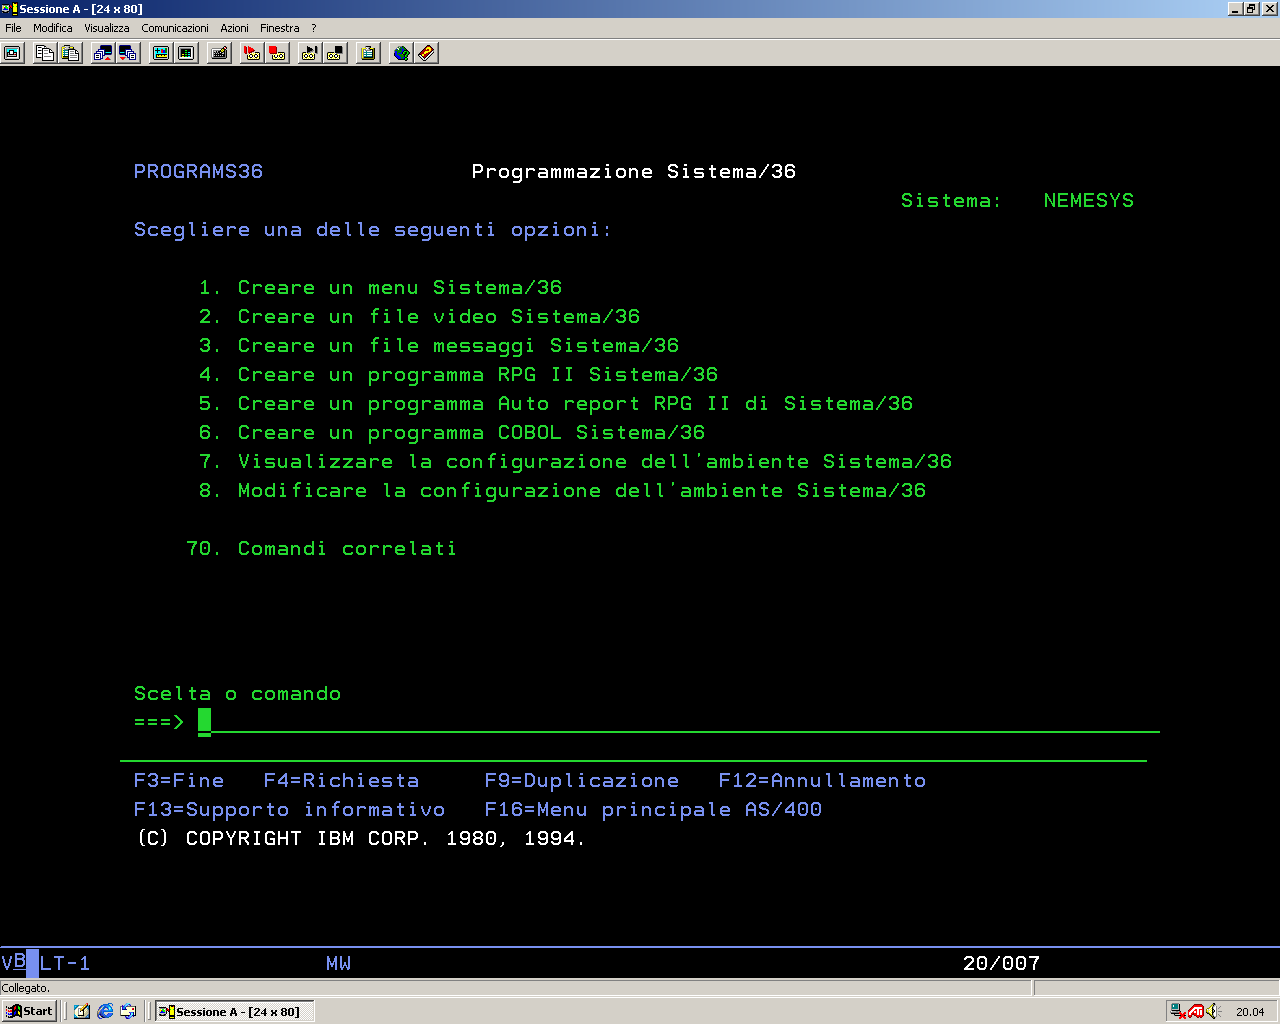Open the File menu
Viewport: 1280px width, 1024px height.
tap(13, 28)
